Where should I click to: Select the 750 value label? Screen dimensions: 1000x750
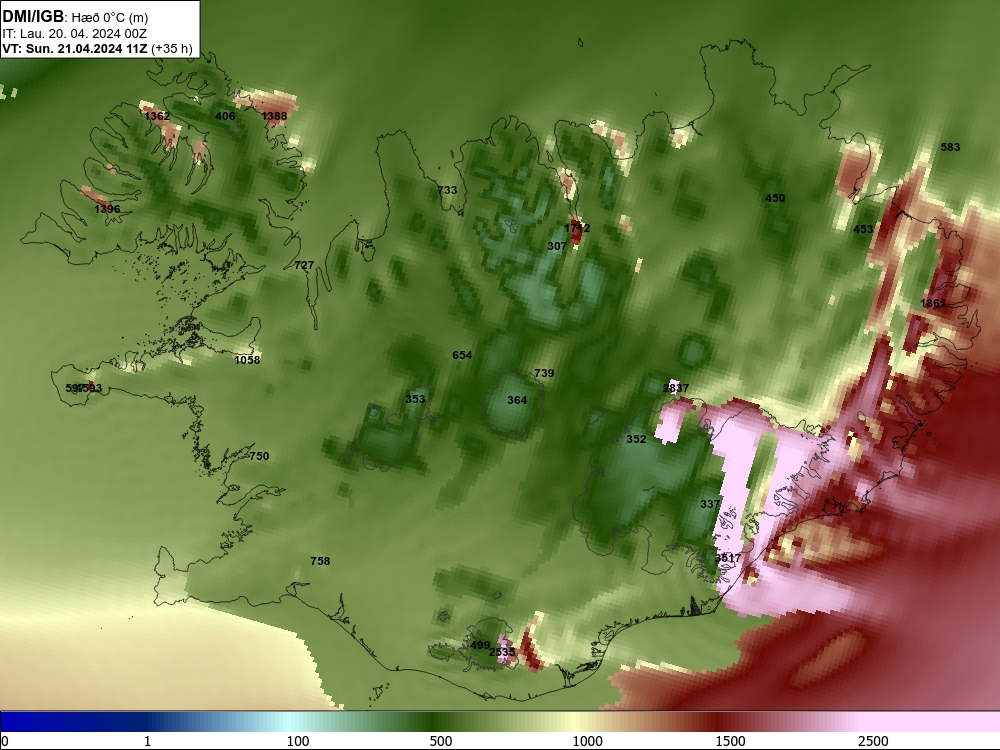259,456
